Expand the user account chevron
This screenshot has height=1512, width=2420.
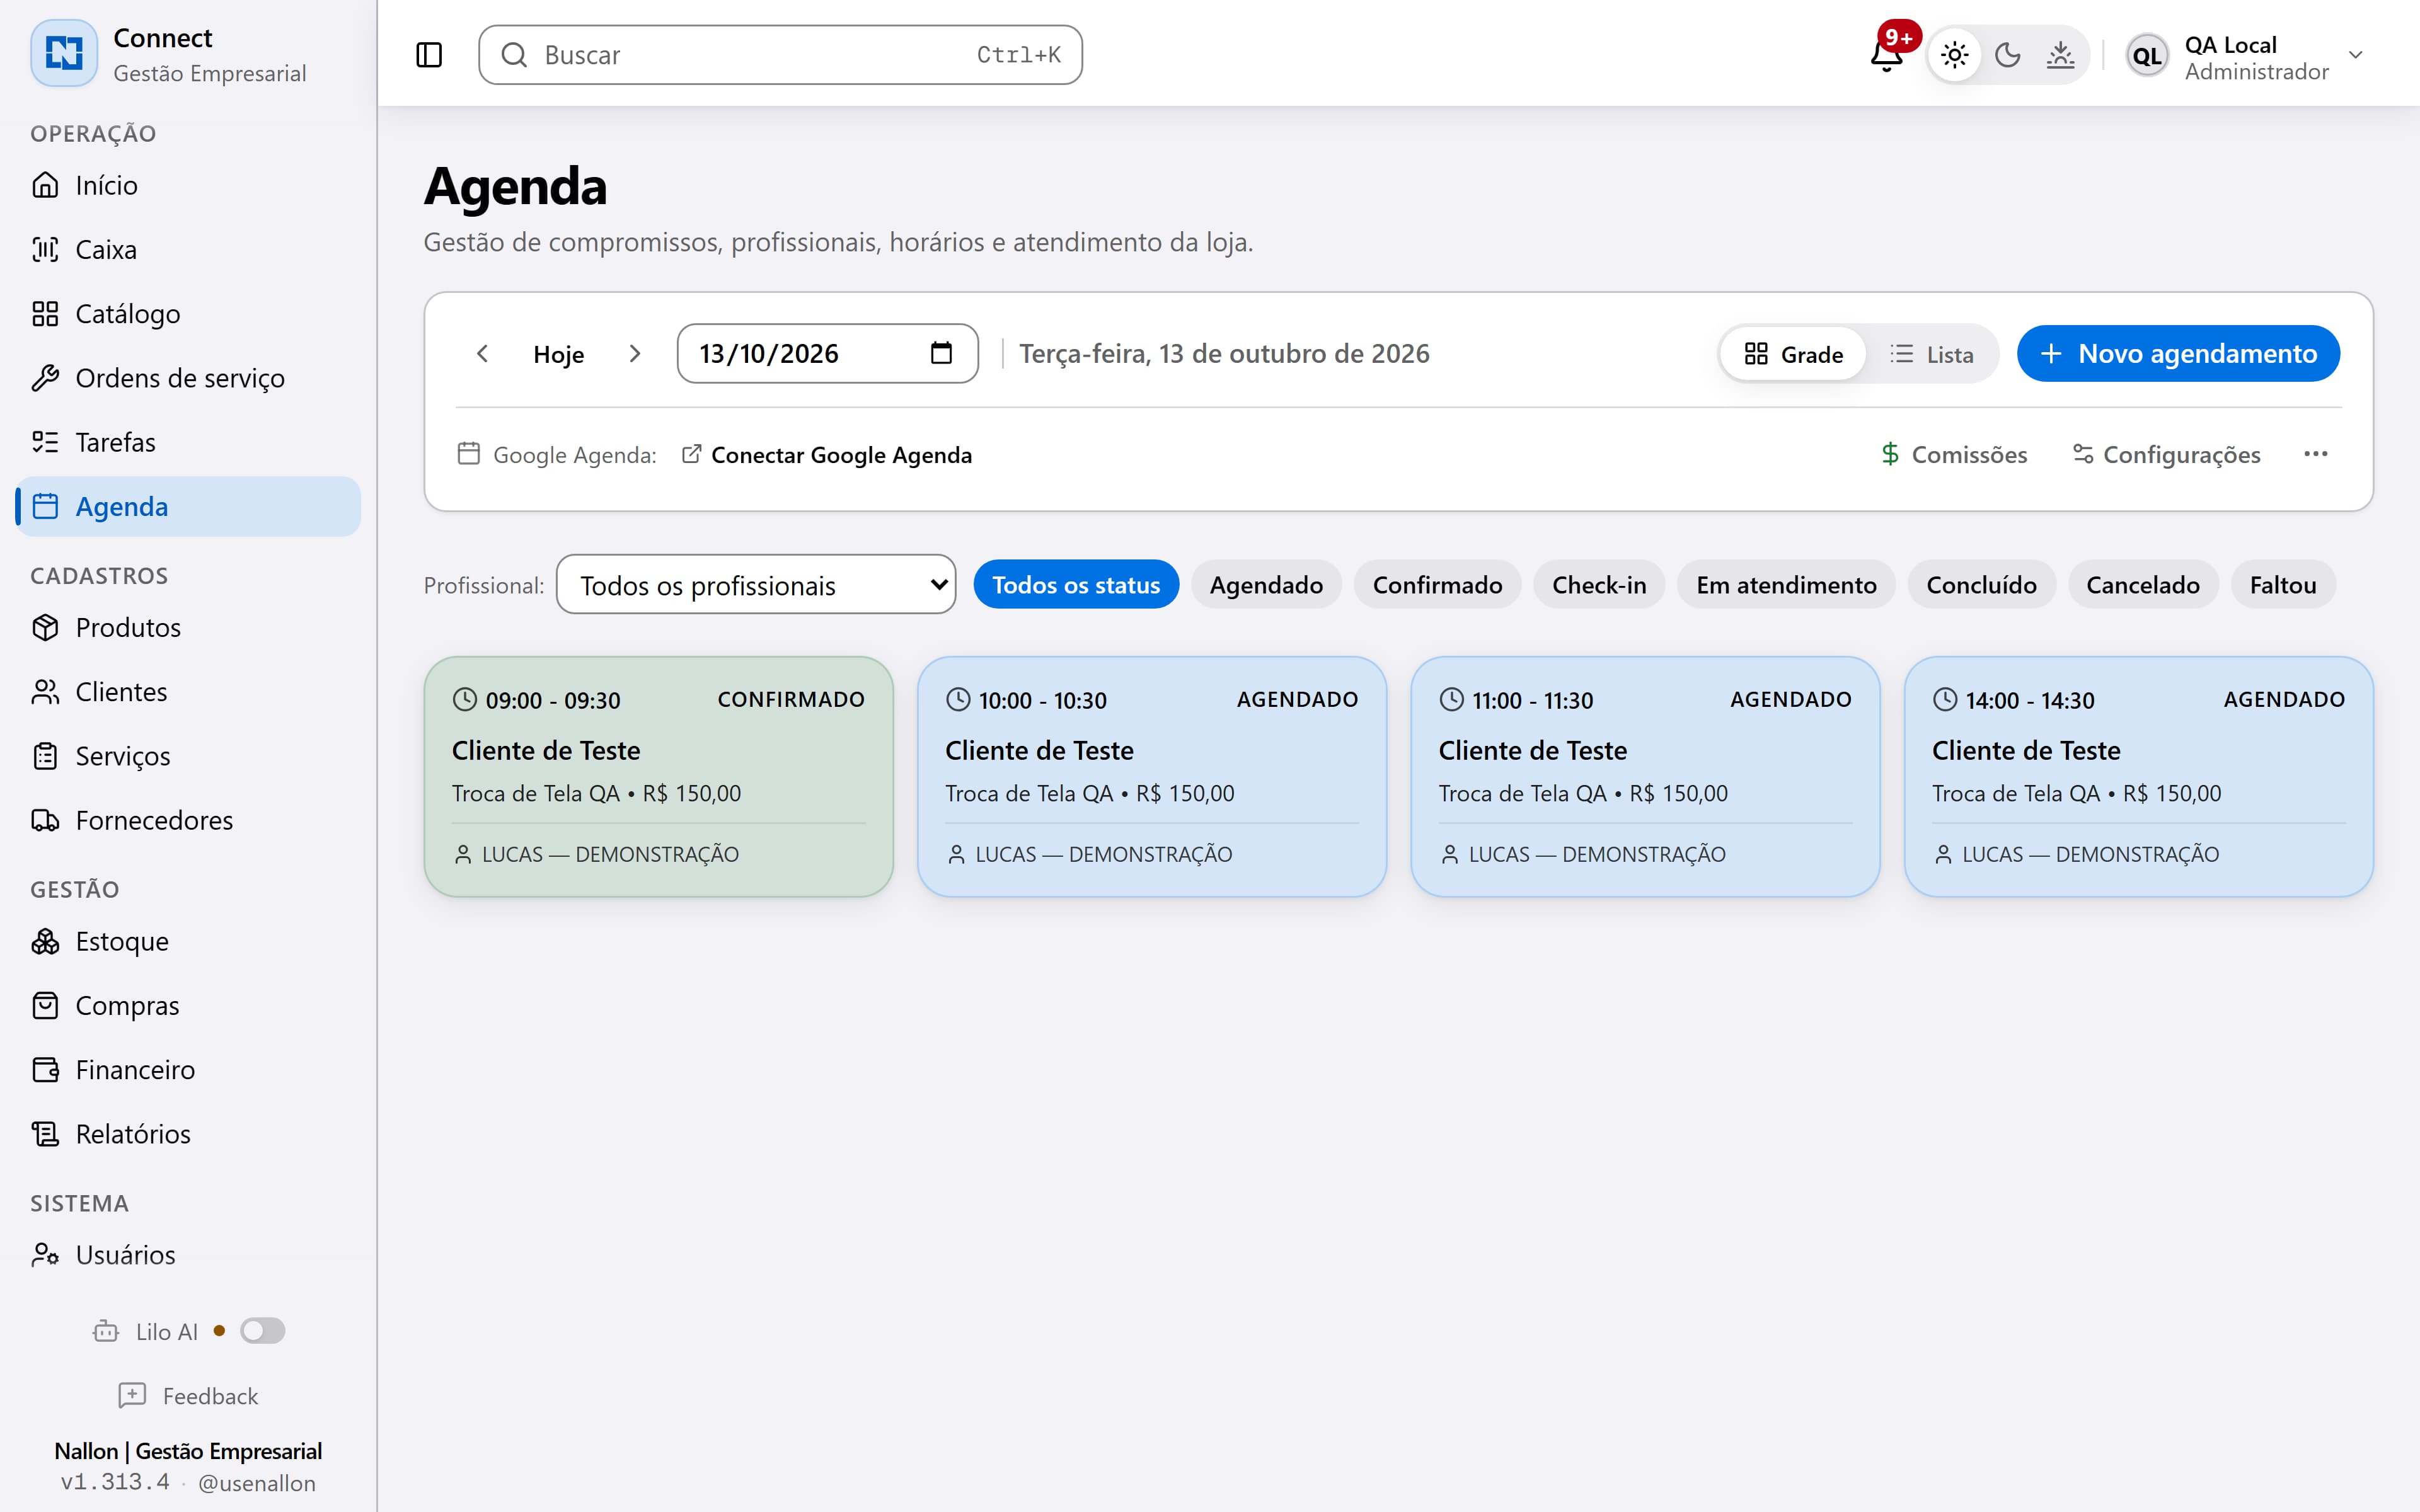[2355, 55]
